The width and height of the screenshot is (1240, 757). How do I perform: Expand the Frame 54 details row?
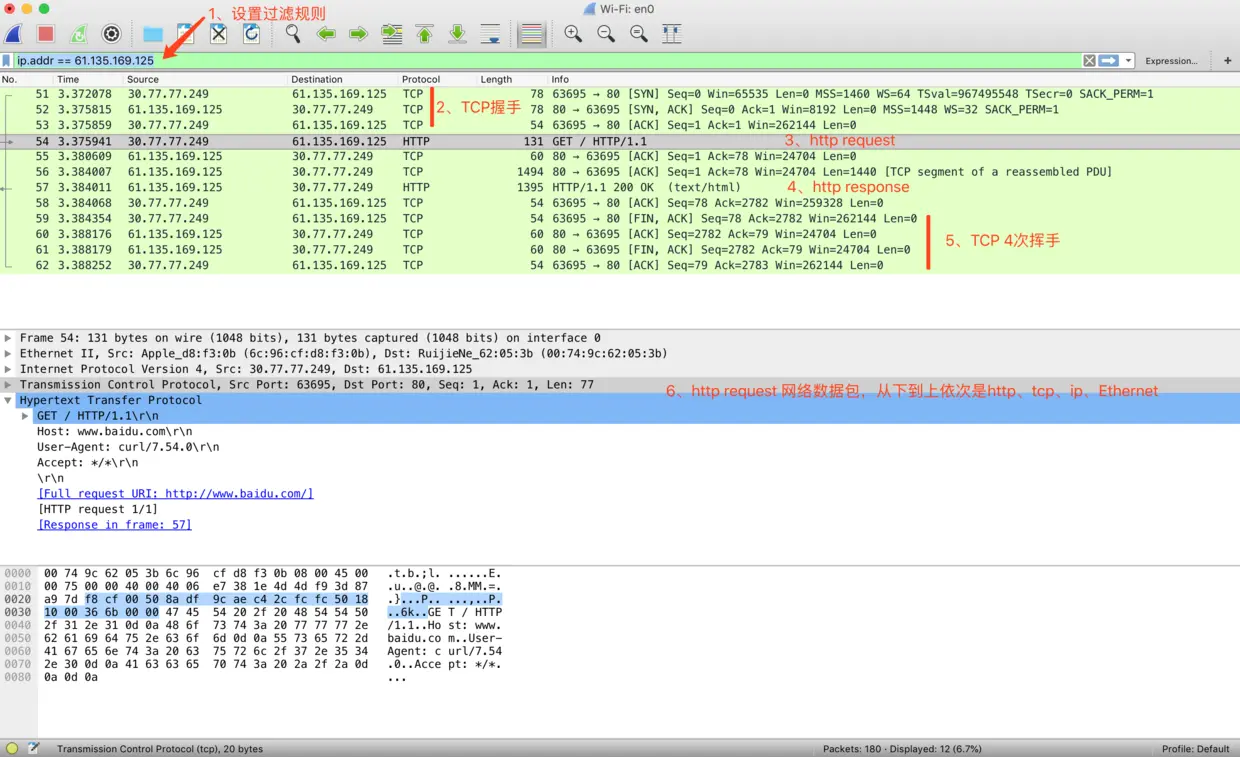coord(9,338)
